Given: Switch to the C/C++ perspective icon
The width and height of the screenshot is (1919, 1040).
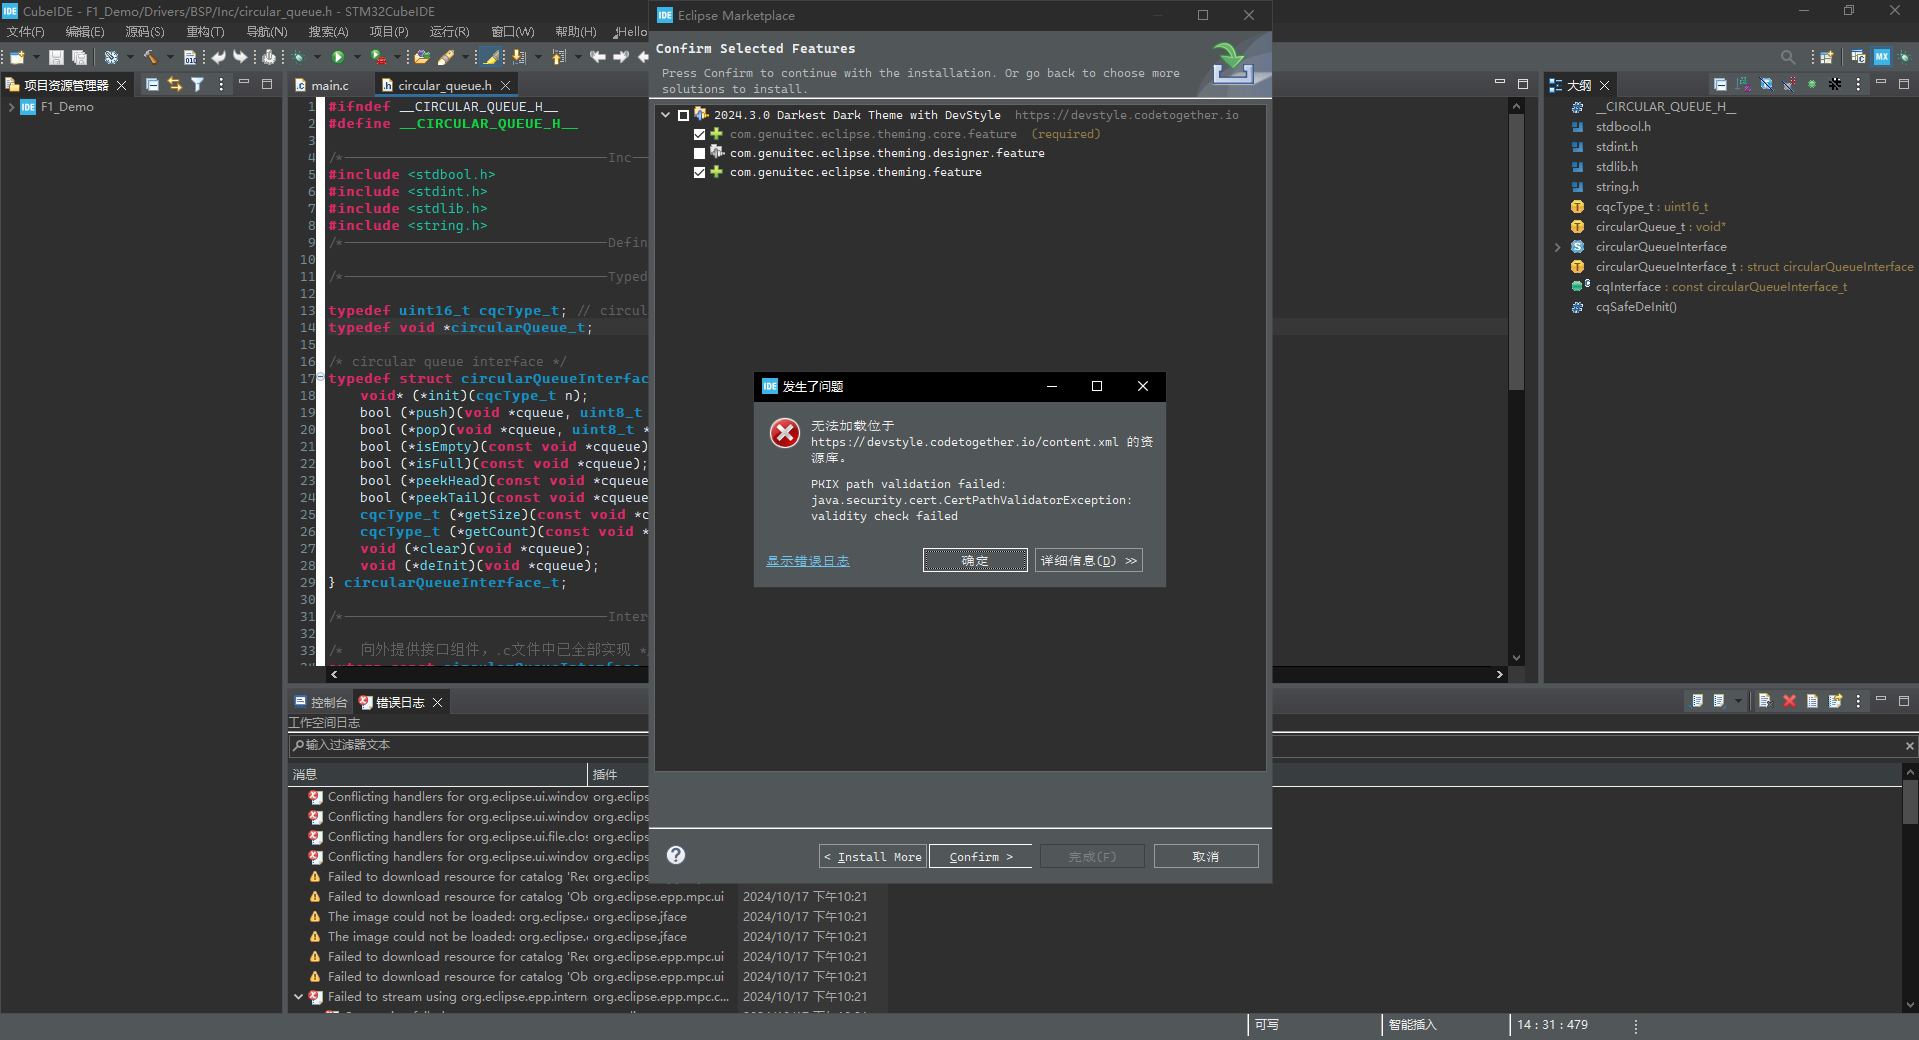Looking at the screenshot, I should tap(1858, 57).
